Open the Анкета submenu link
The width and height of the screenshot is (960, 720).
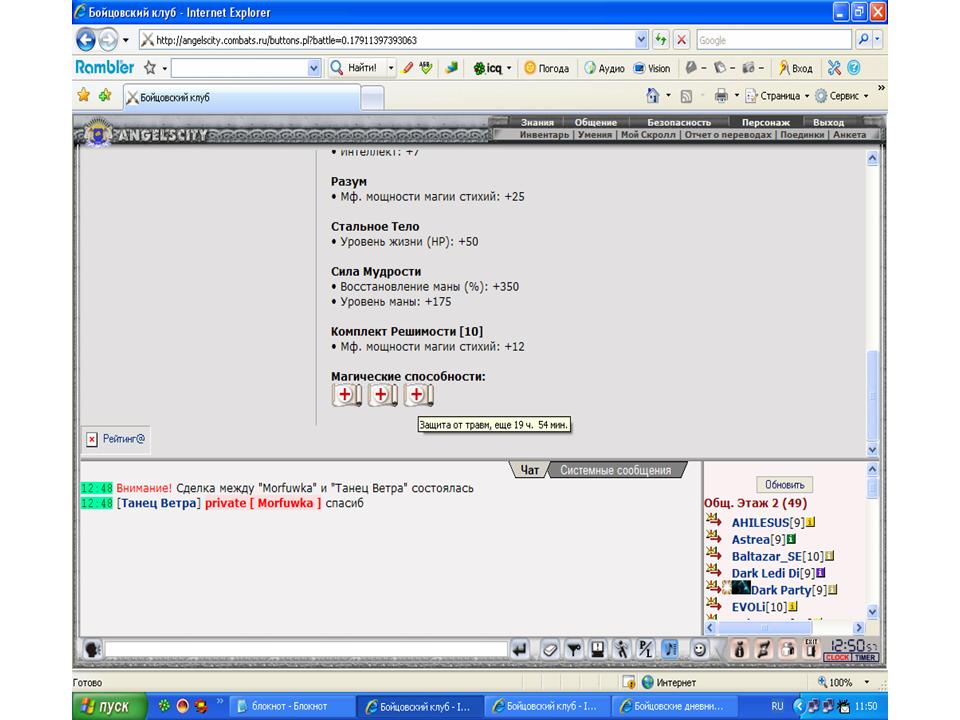[849, 135]
